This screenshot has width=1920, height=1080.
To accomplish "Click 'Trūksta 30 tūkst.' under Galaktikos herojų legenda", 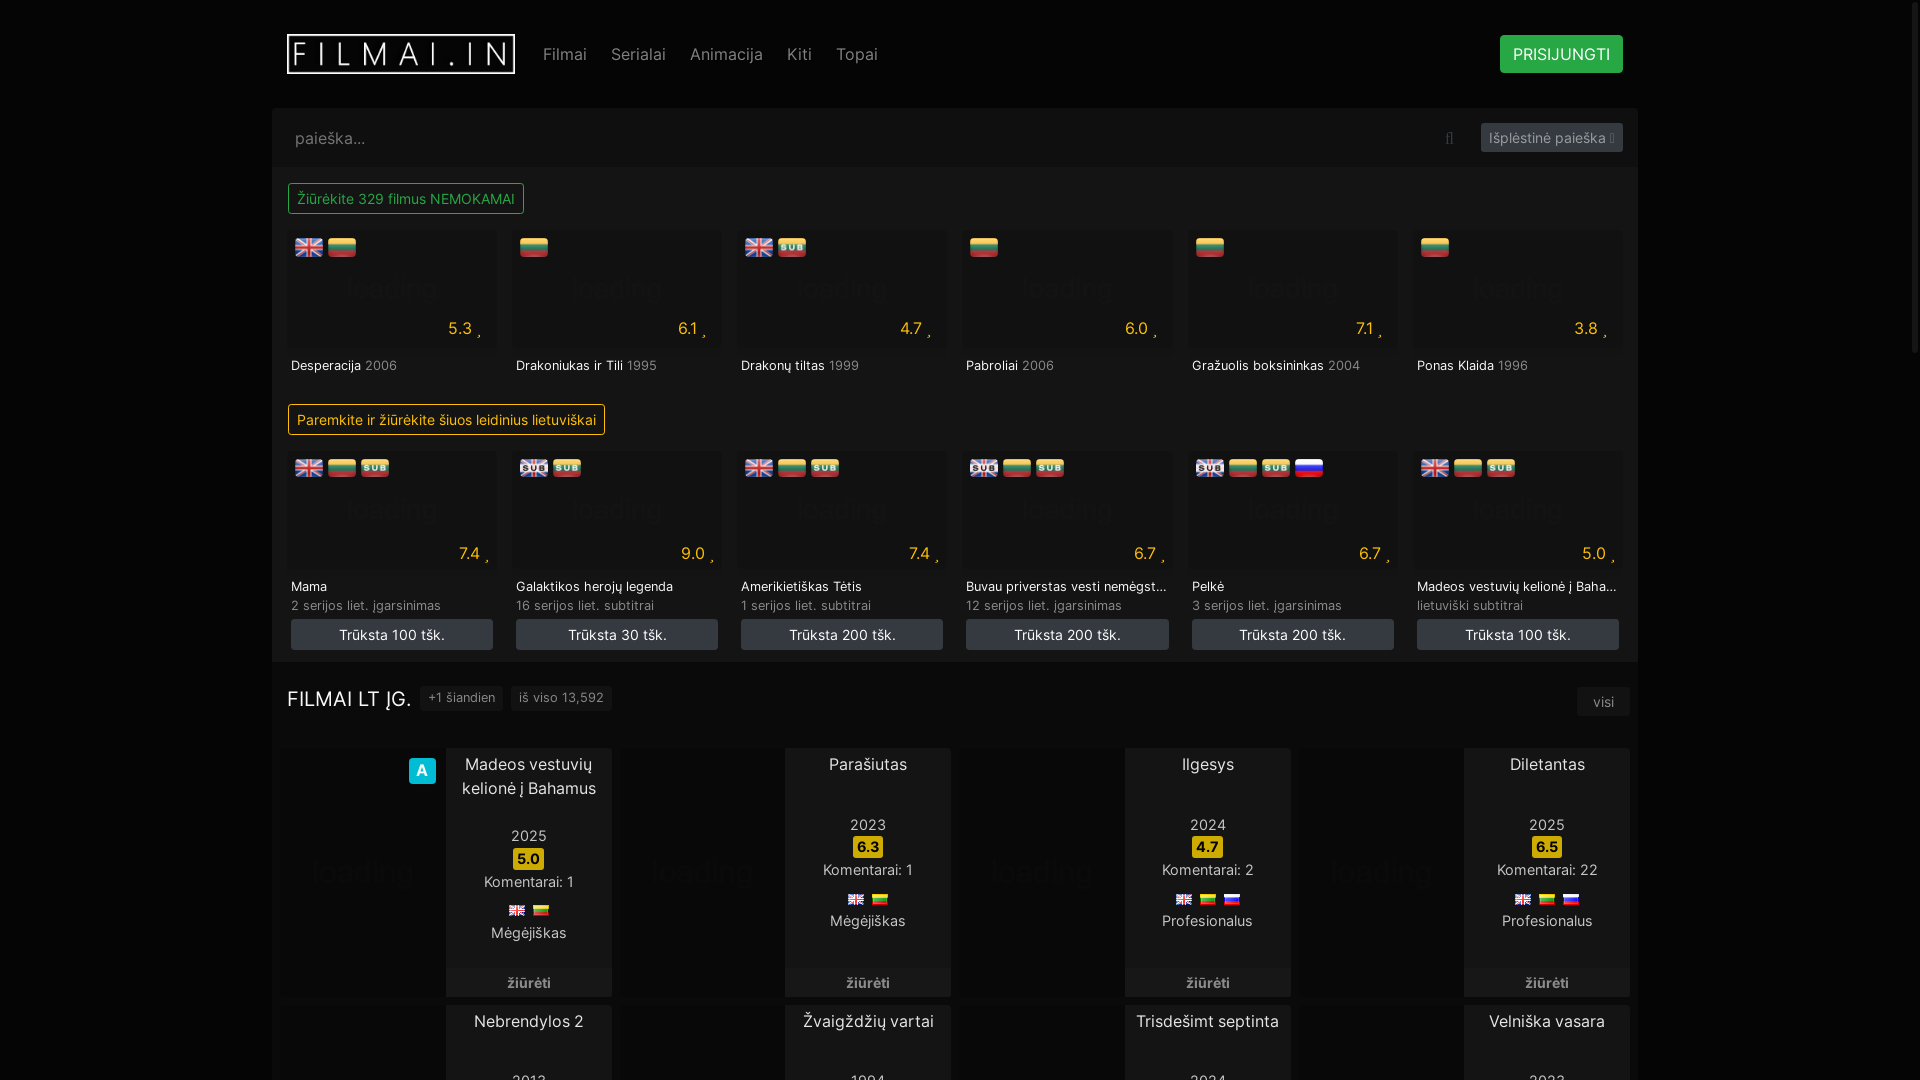I will click(x=617, y=635).
